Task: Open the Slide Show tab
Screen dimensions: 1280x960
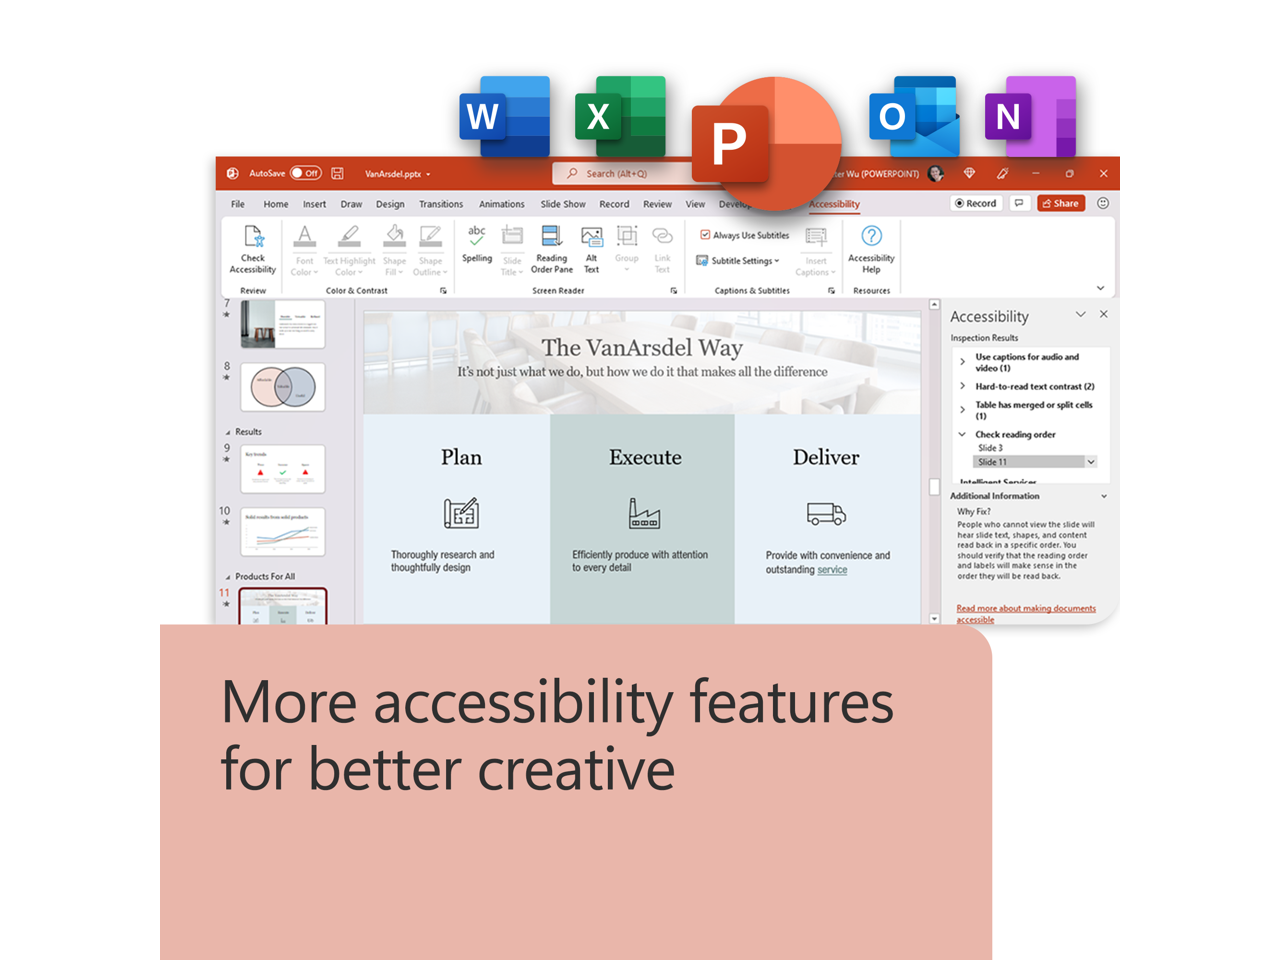Action: 563,204
